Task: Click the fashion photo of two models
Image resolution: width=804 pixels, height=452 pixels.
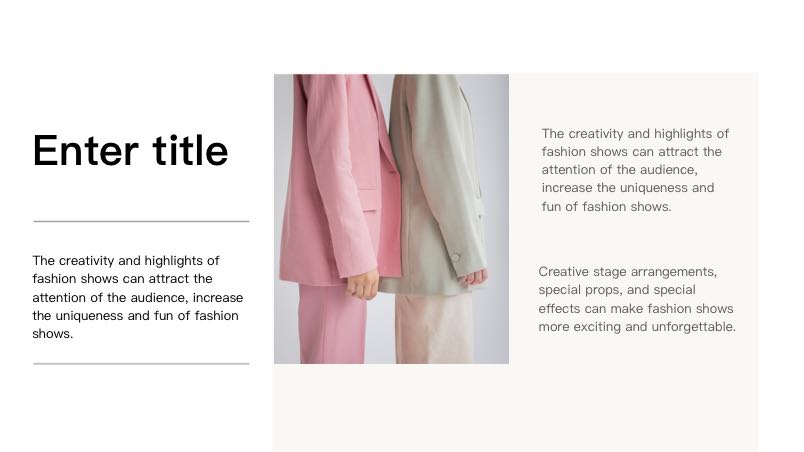Action: (x=391, y=219)
